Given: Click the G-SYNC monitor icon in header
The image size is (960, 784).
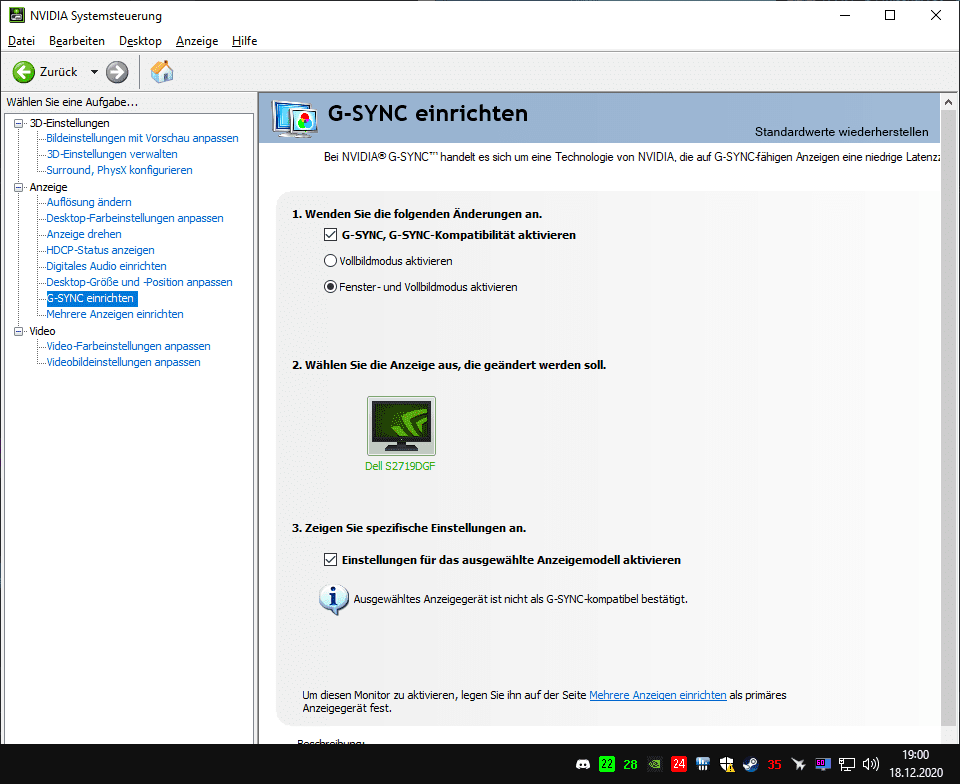Looking at the screenshot, I should [295, 118].
